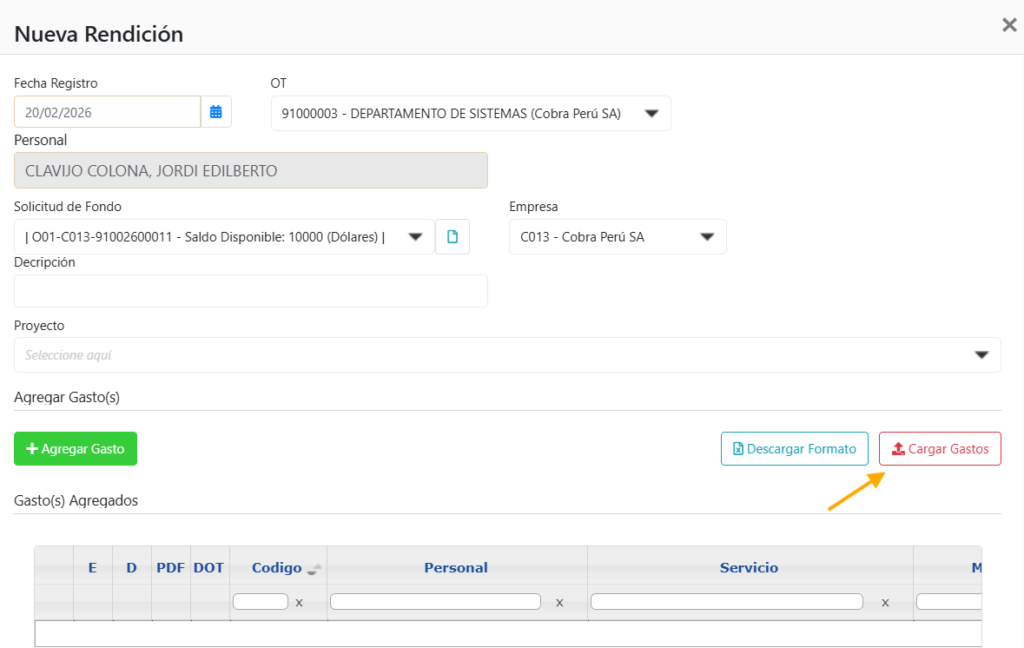Clear the Servicio column filter with x
The image size is (1024, 648).
(x=885, y=603)
